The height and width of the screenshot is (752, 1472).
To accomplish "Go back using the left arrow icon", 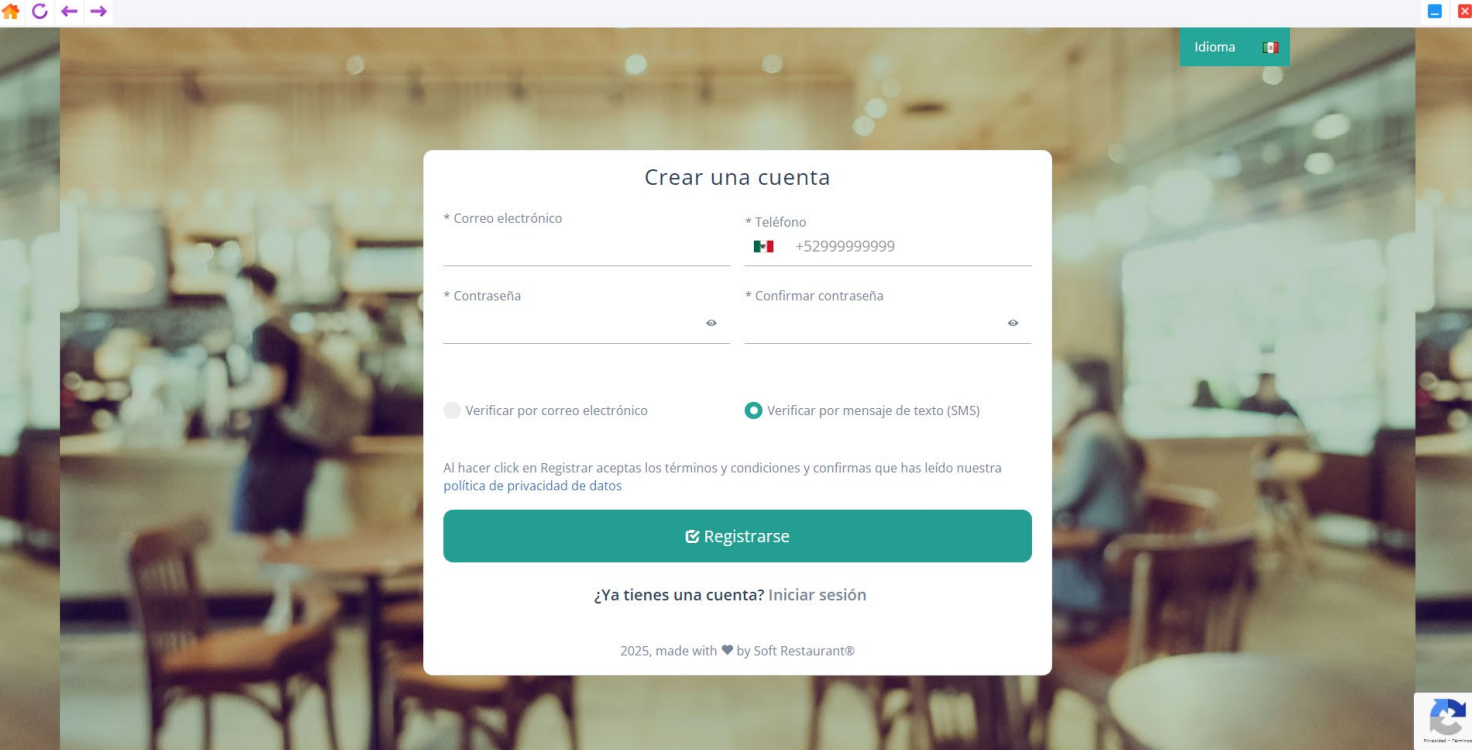I will click(69, 12).
